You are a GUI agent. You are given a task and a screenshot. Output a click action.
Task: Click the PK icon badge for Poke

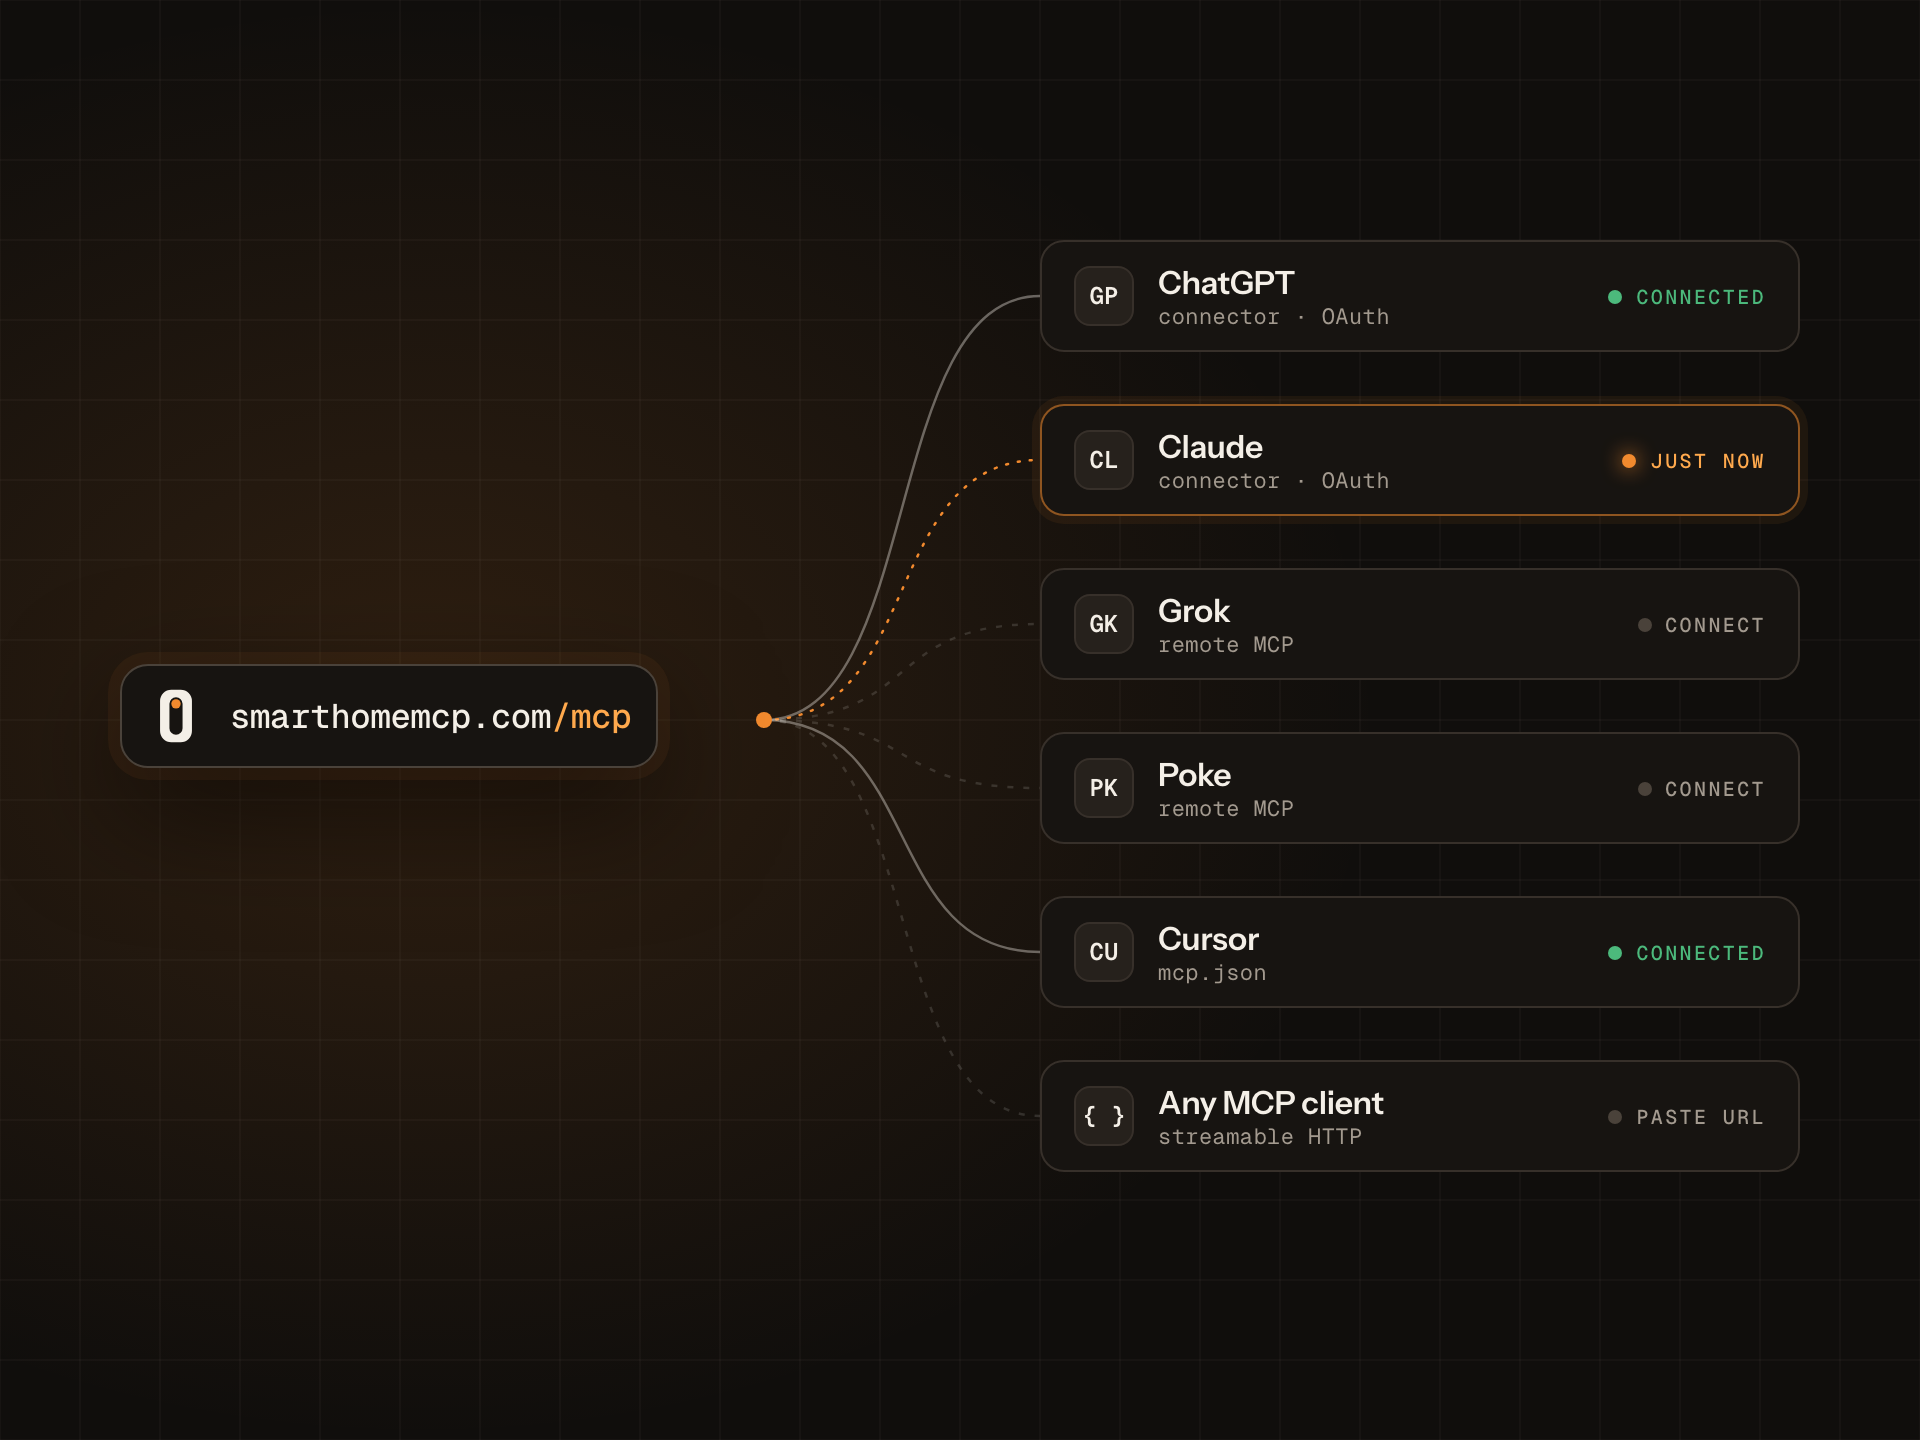[1104, 788]
